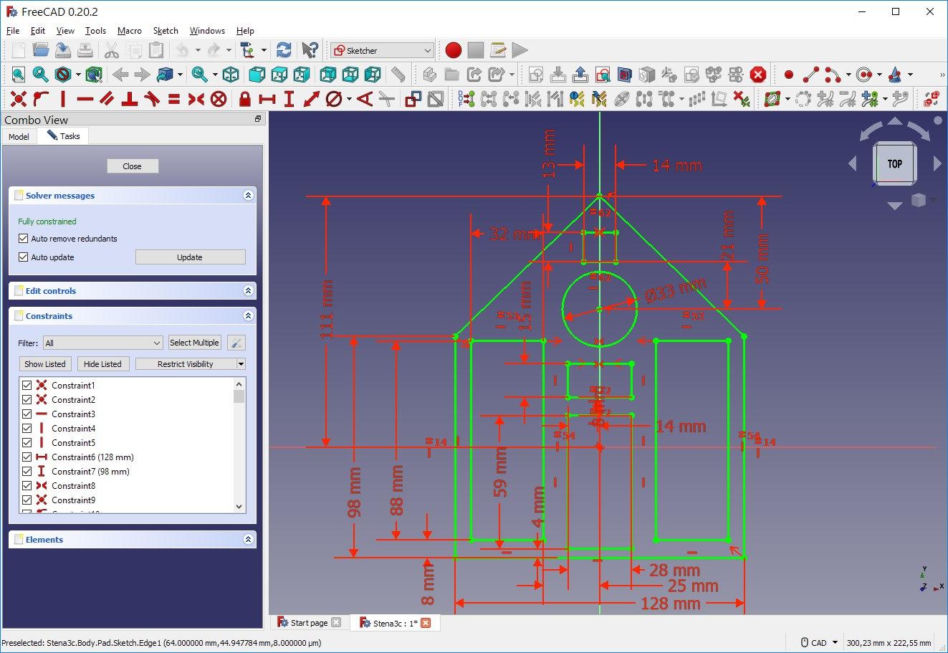Select the distance constraint tool
Image resolution: width=948 pixels, height=653 pixels.
311,99
